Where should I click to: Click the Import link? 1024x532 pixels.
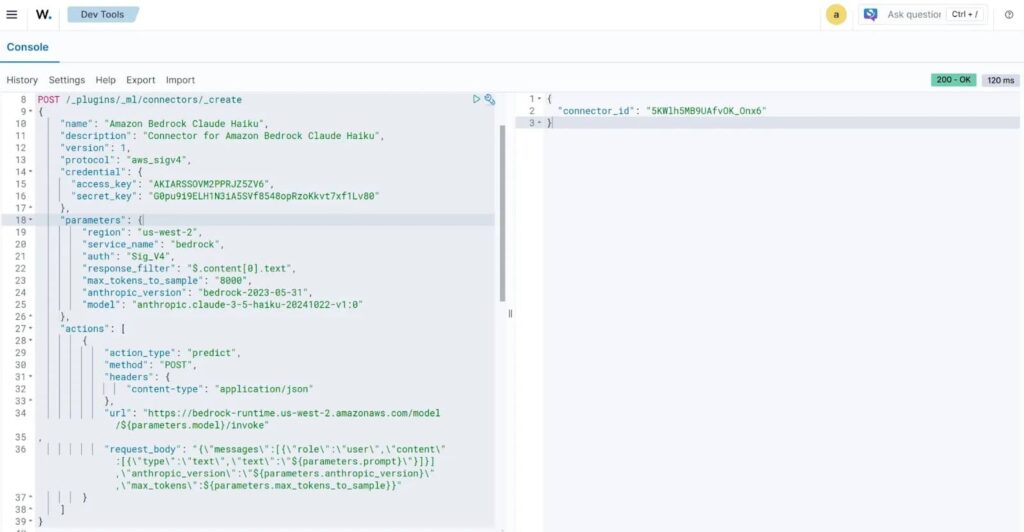coord(180,80)
